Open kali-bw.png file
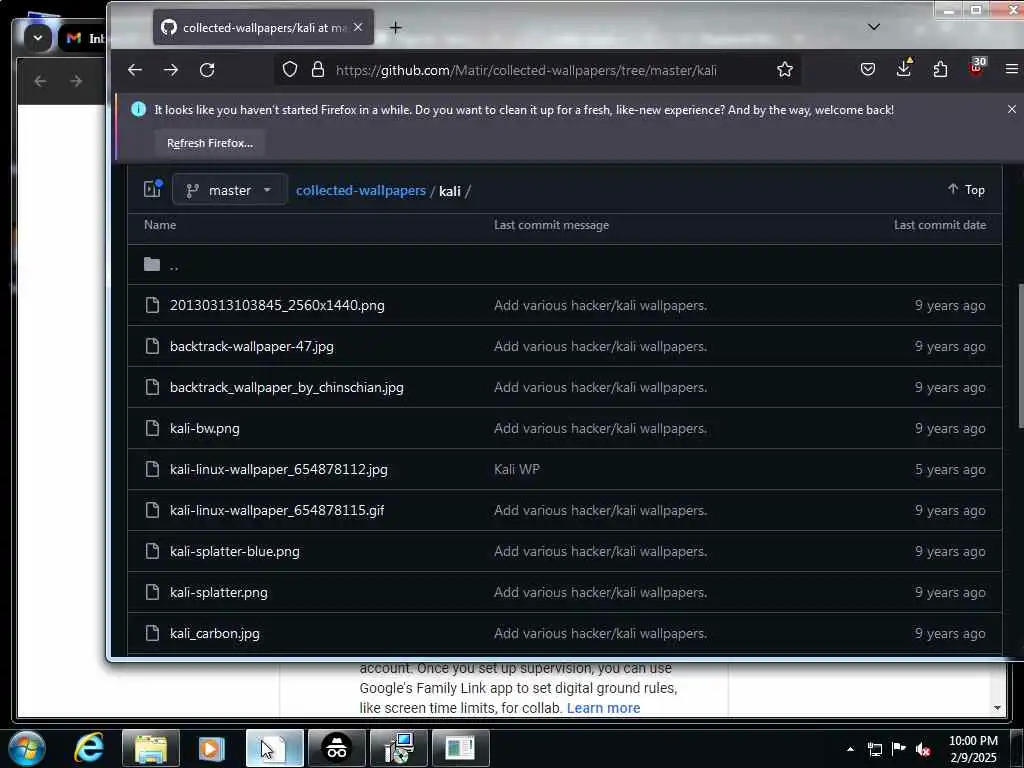1024x768 pixels. tap(204, 429)
